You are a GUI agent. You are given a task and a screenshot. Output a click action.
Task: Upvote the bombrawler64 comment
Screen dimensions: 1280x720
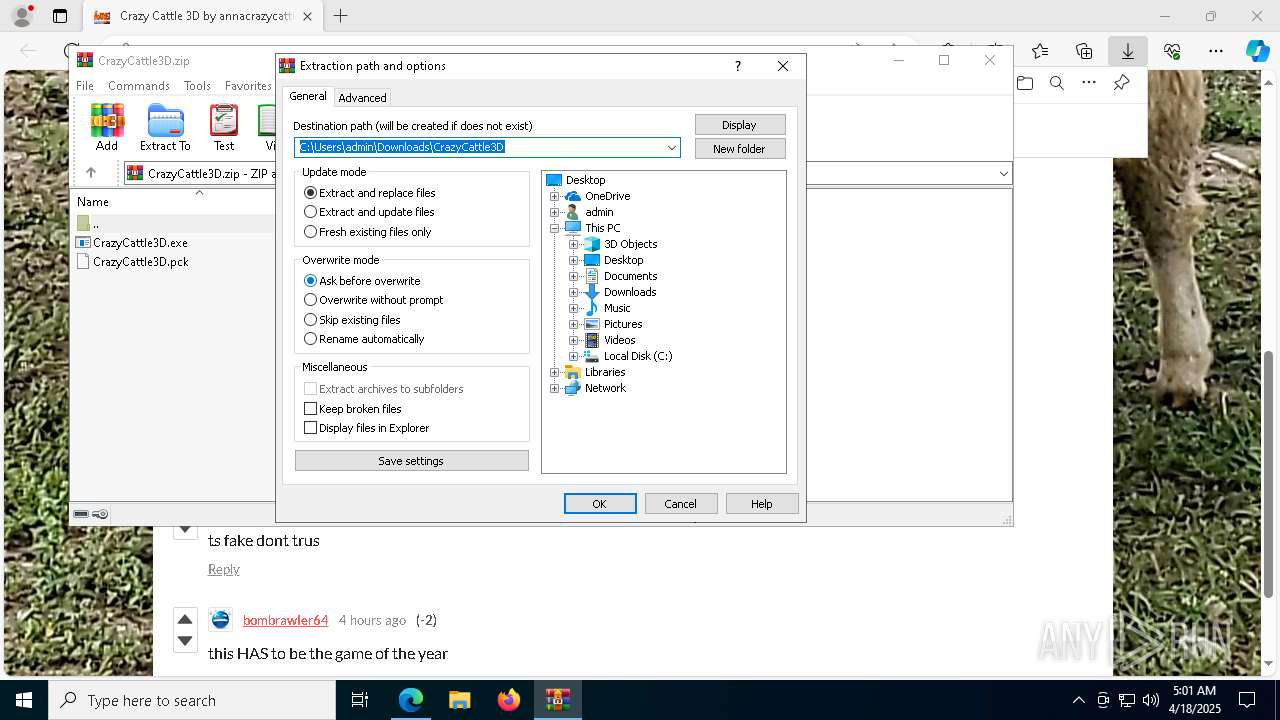point(185,619)
